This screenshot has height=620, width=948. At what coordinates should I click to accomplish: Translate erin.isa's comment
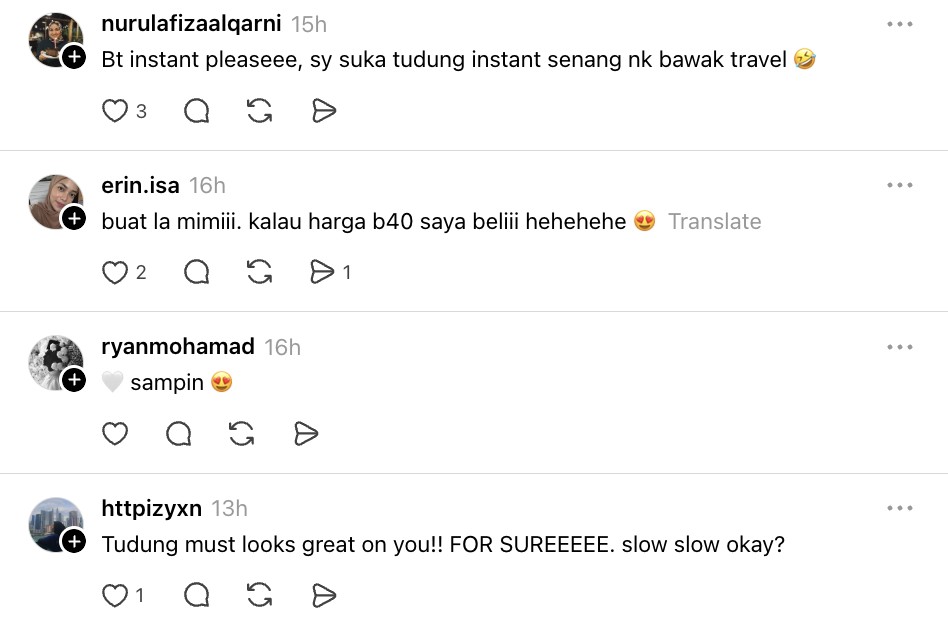click(714, 222)
